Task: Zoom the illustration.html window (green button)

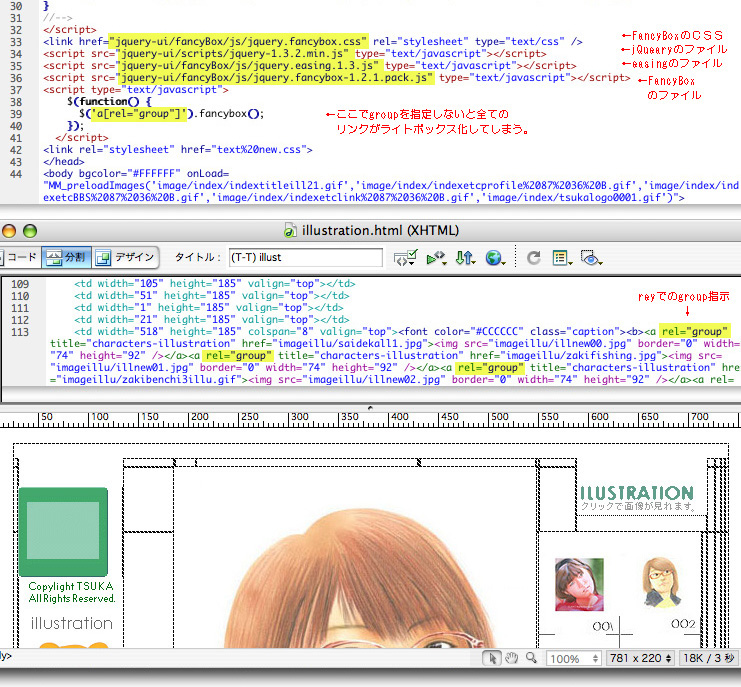Action: (x=30, y=231)
